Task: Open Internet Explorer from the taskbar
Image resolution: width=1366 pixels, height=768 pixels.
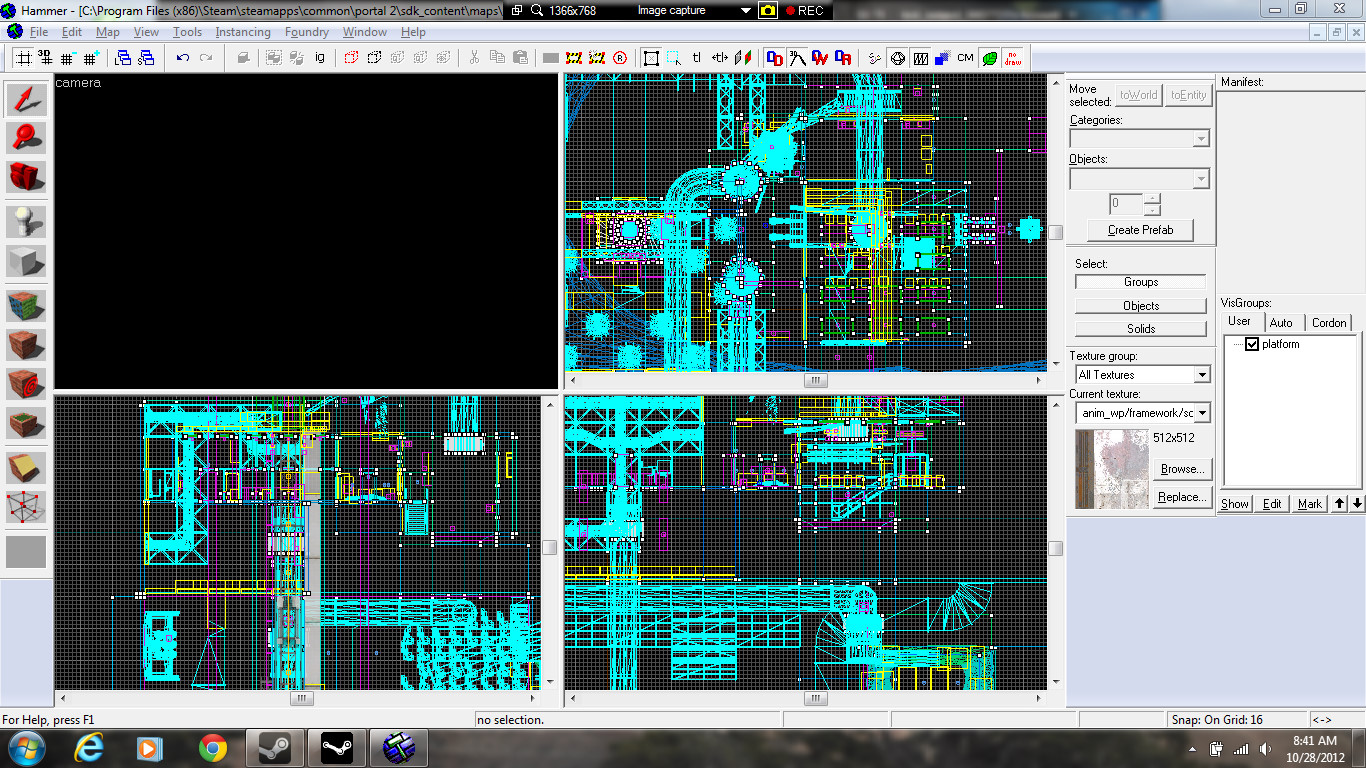Action: 90,748
